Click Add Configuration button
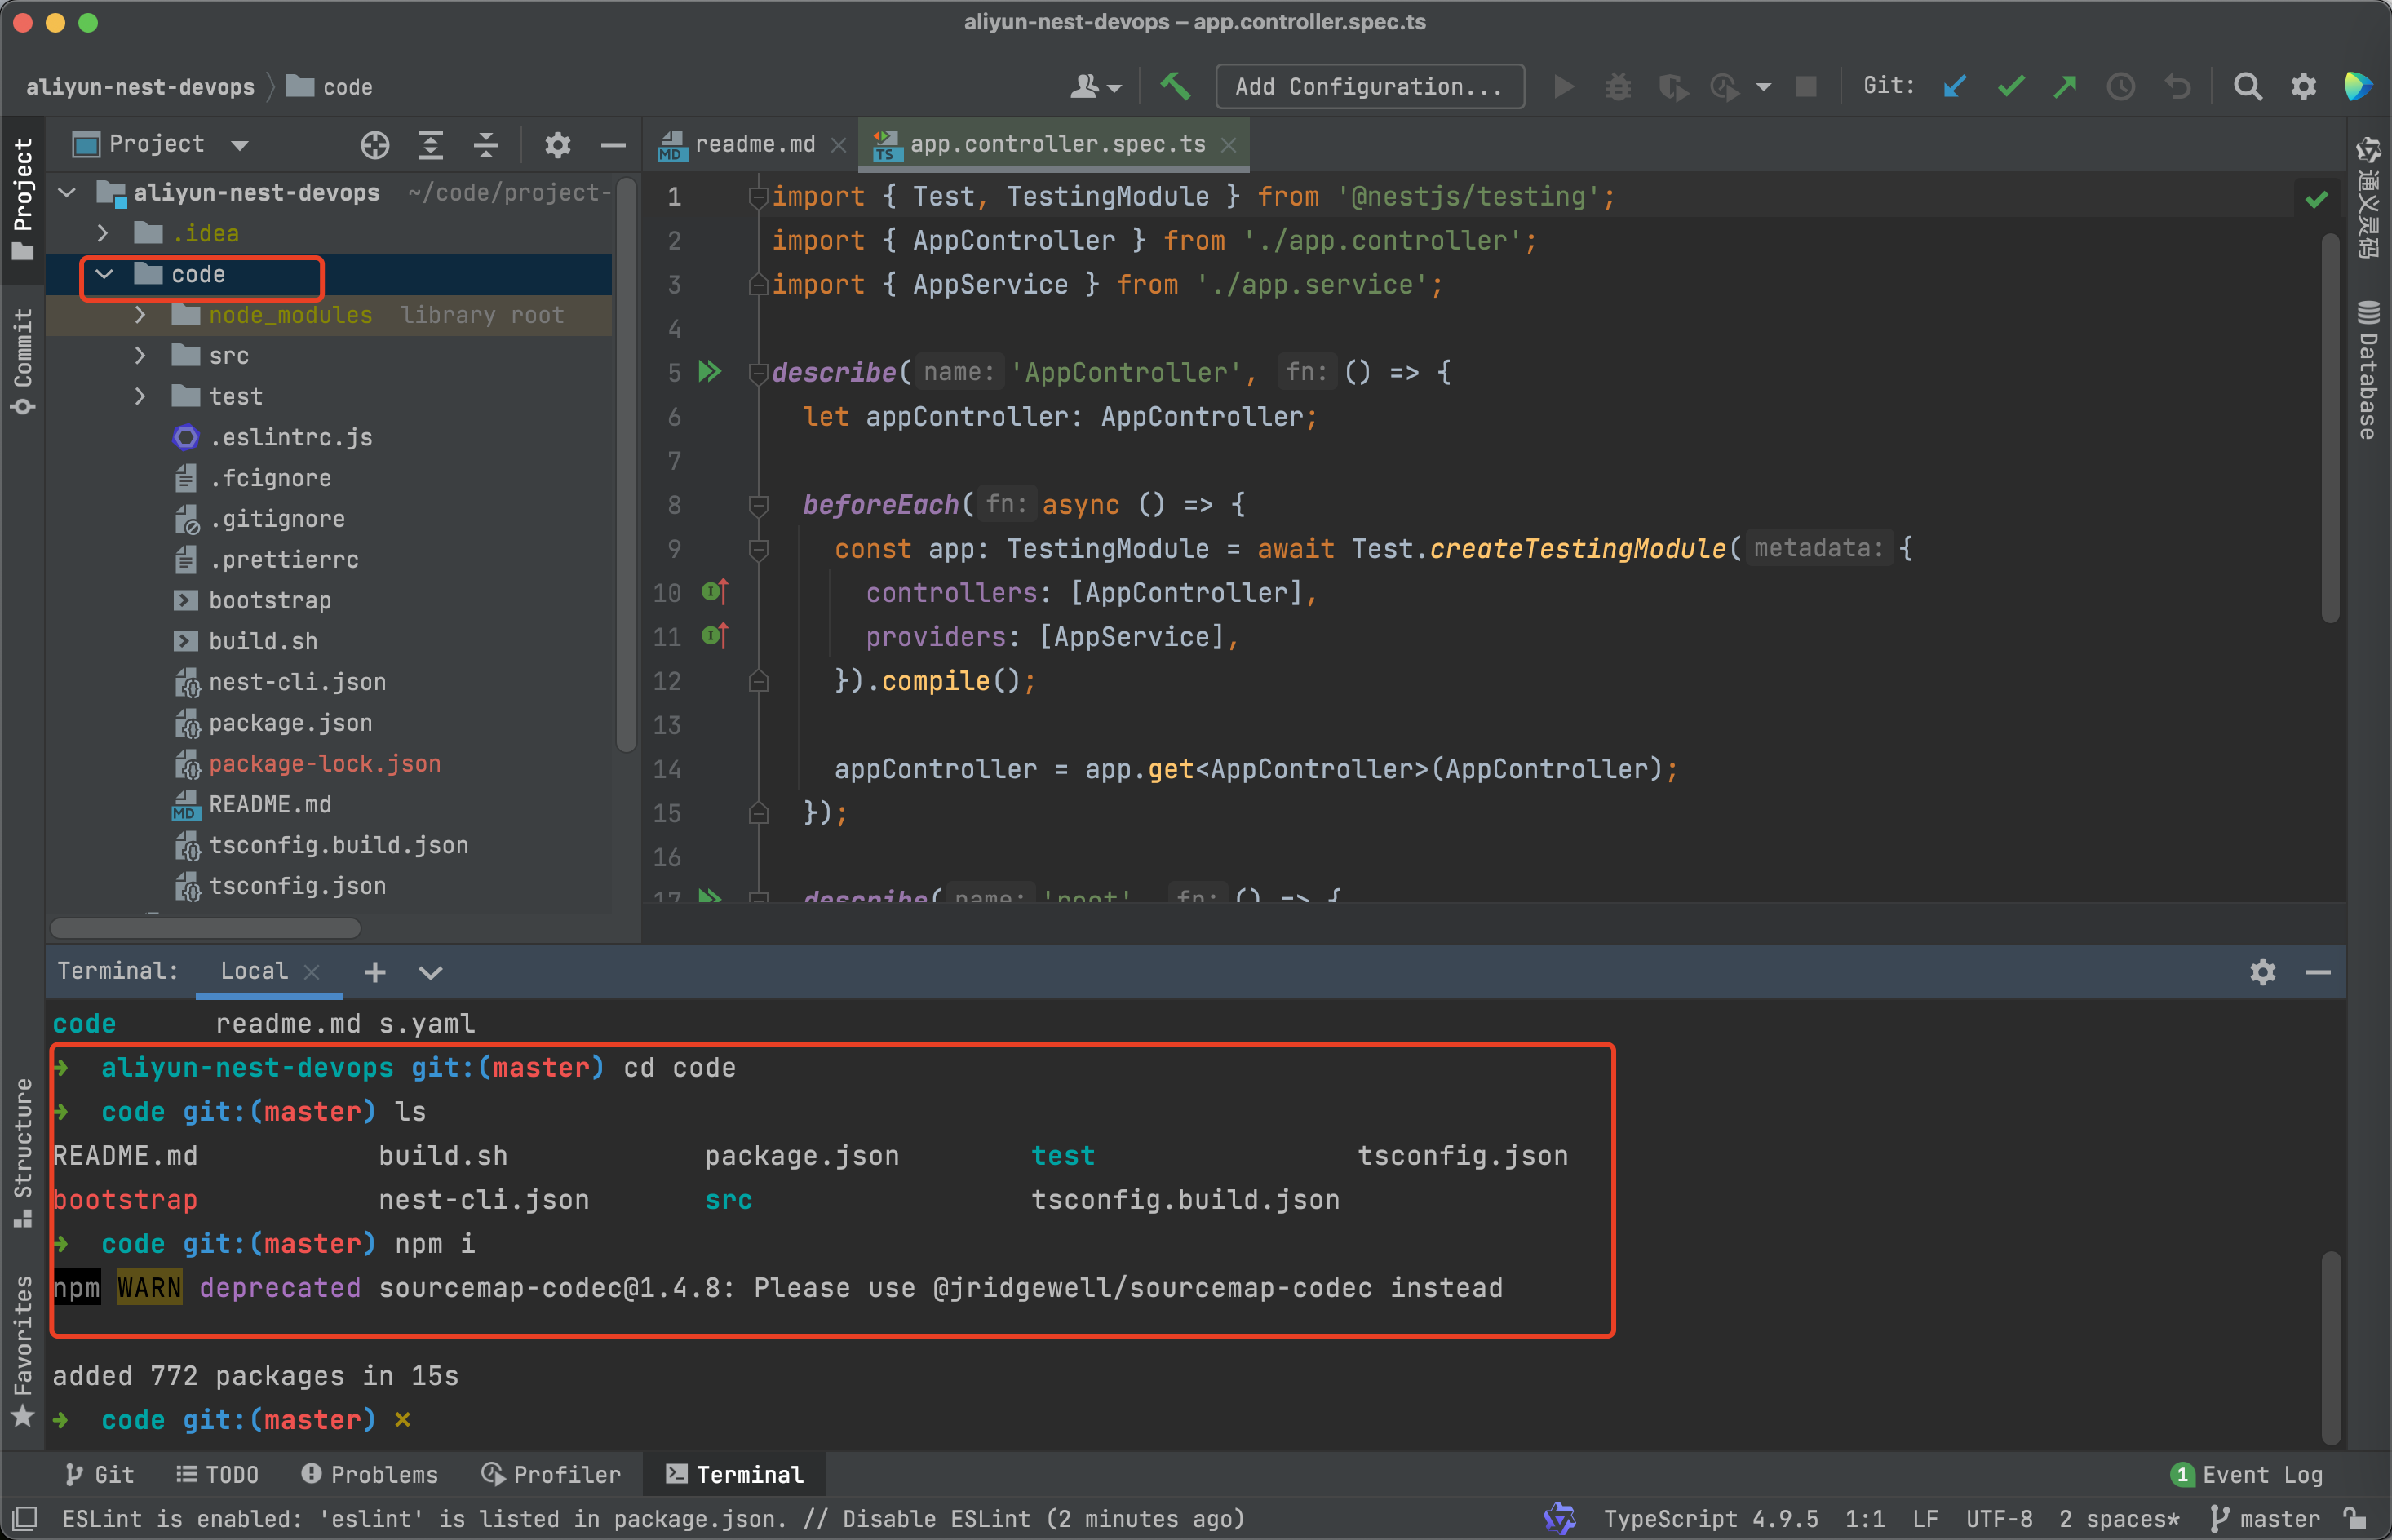 tap(1369, 87)
